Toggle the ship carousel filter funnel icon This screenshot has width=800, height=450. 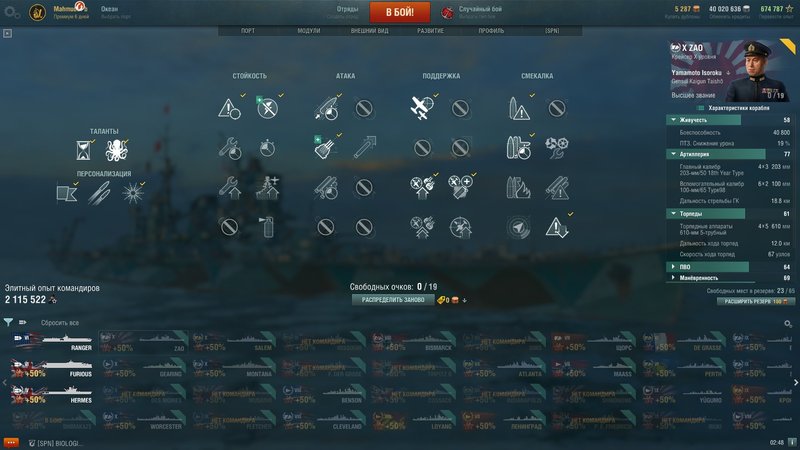tap(8, 322)
